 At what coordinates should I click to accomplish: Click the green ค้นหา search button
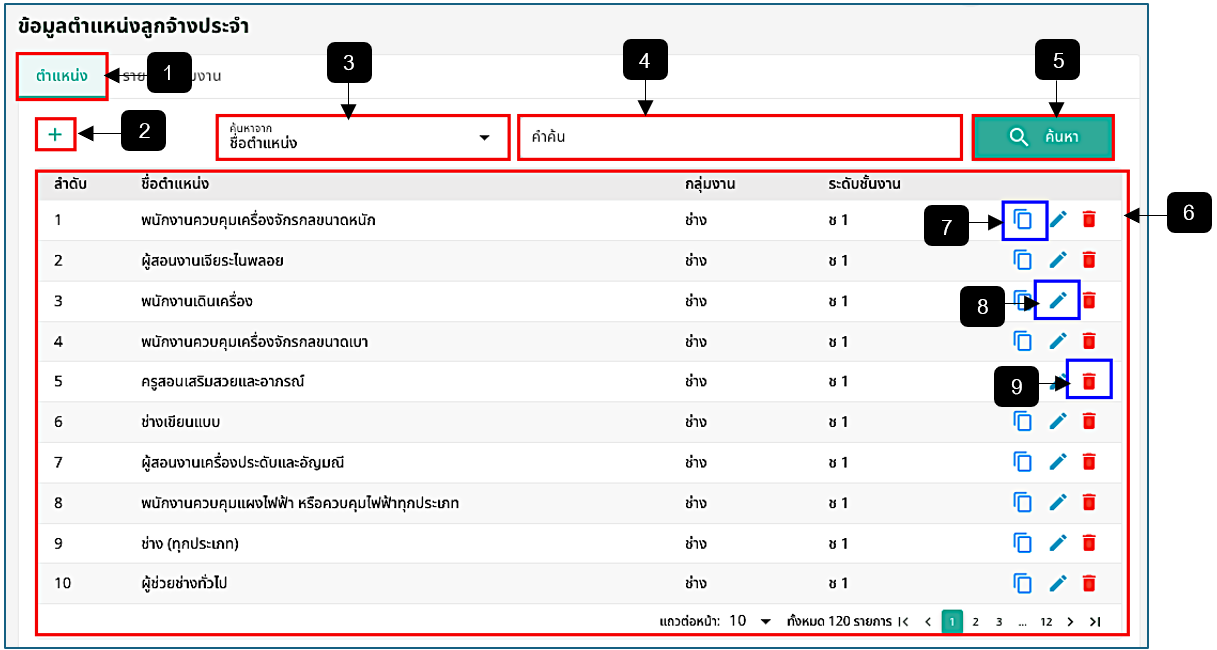[1043, 137]
